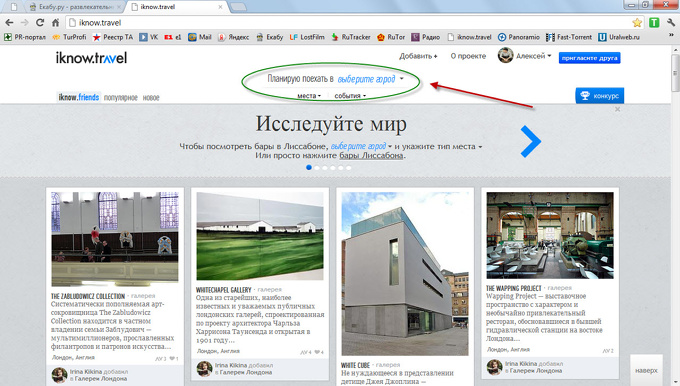Open укажите тип места dropdown
This screenshot has height=386, width=680.
(442, 147)
